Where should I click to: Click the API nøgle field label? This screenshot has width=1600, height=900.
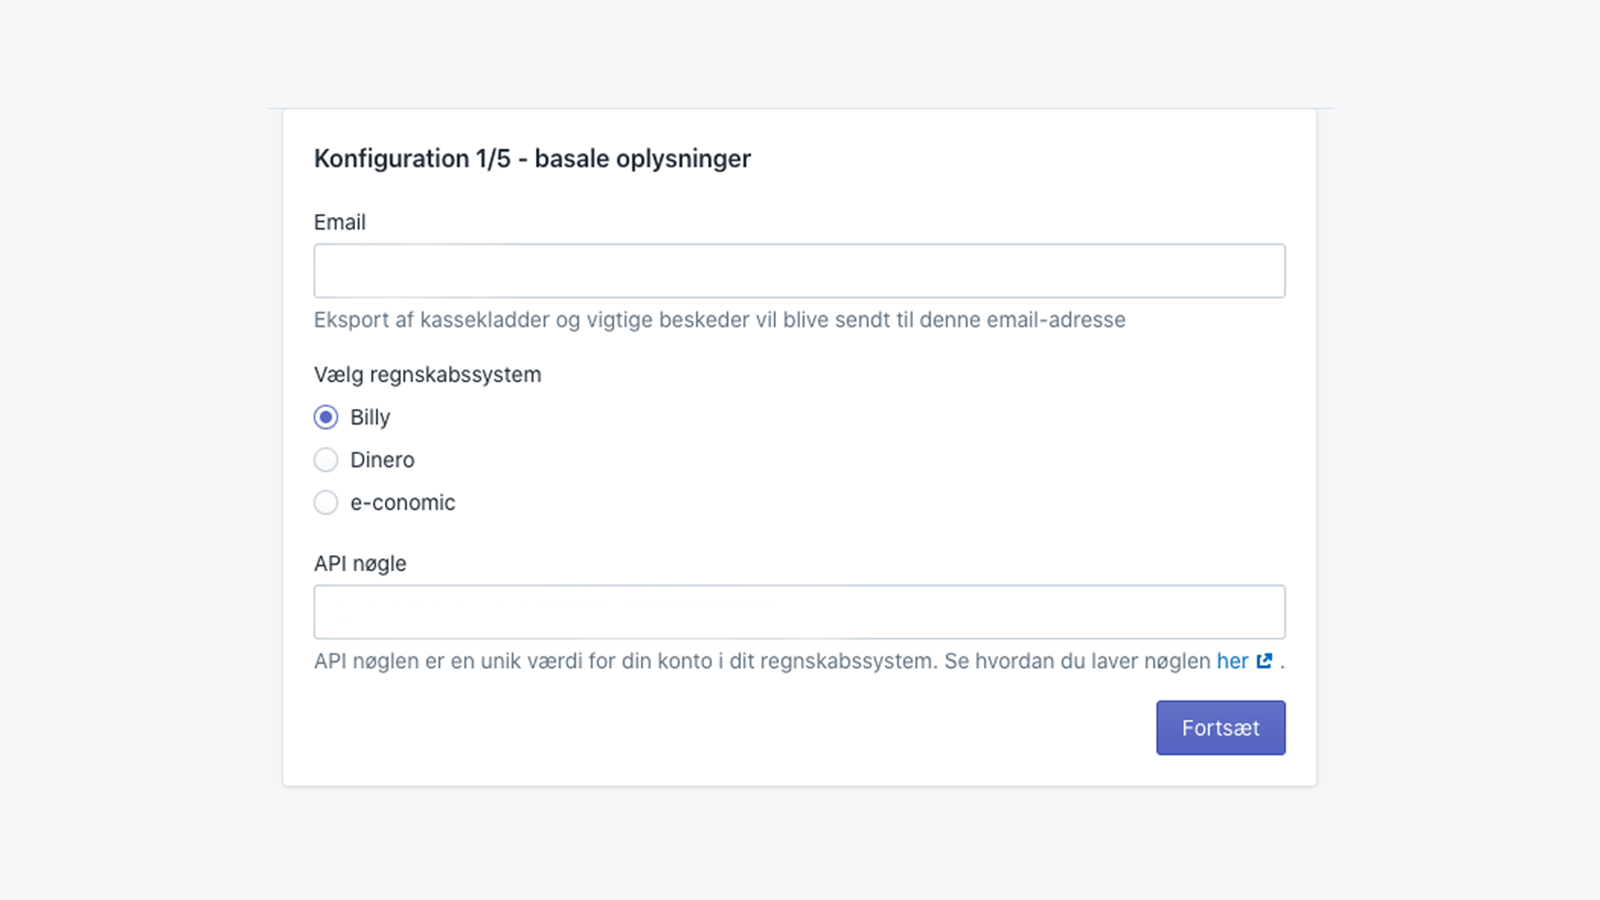tap(360, 563)
